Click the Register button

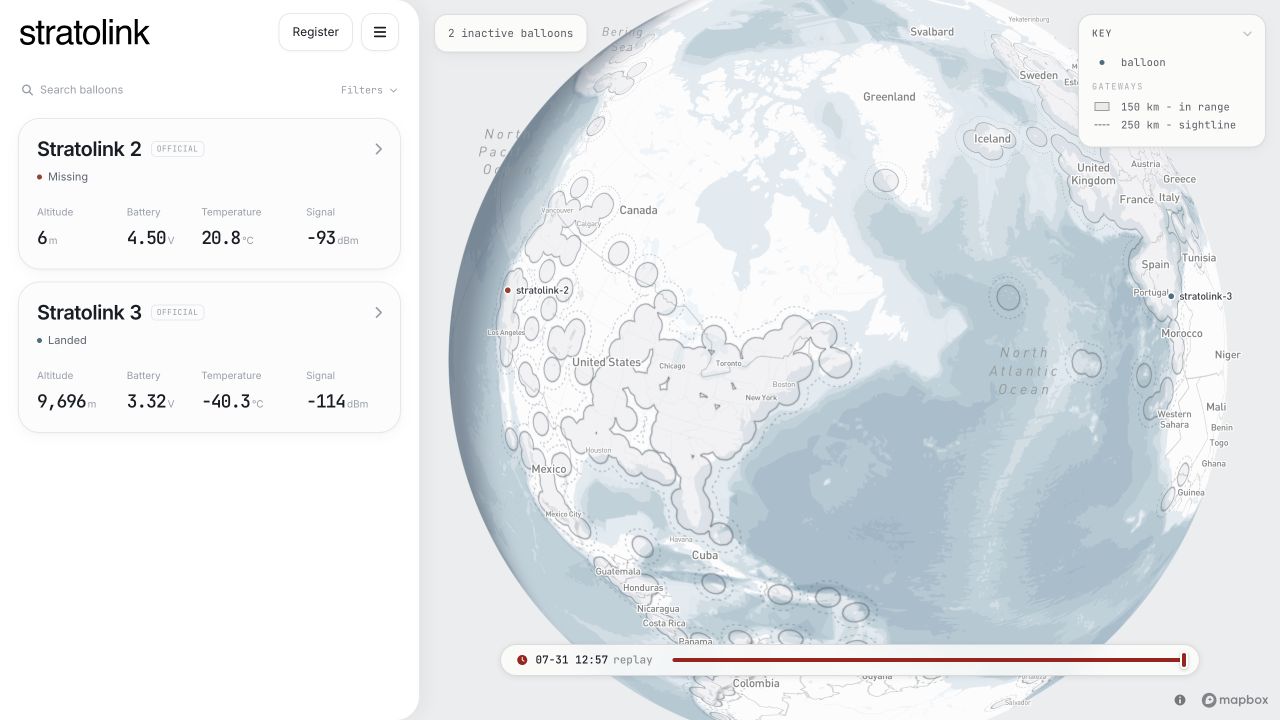point(316,32)
